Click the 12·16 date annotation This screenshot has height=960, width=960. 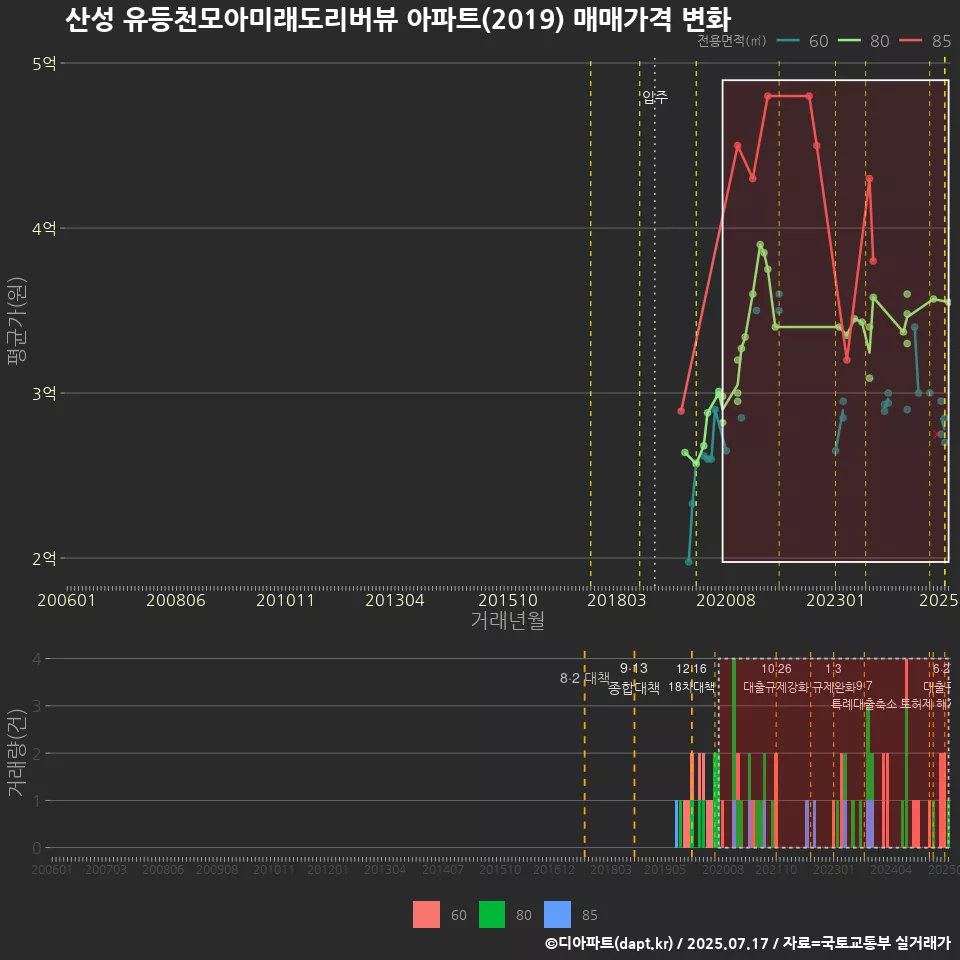click(x=691, y=669)
